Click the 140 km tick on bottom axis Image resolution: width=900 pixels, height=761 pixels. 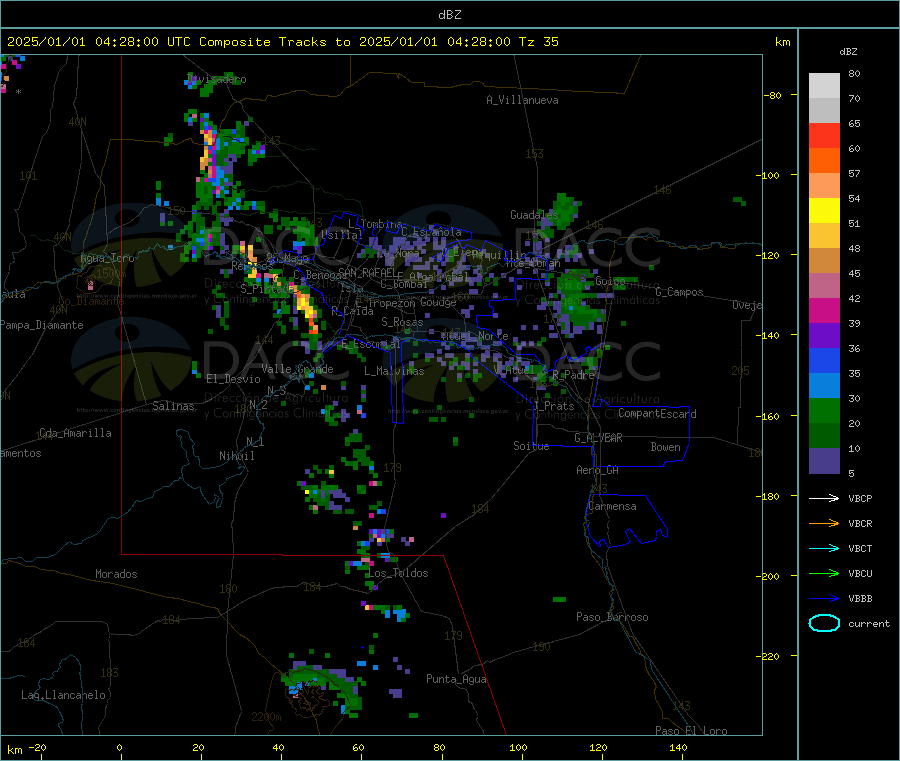click(678, 747)
